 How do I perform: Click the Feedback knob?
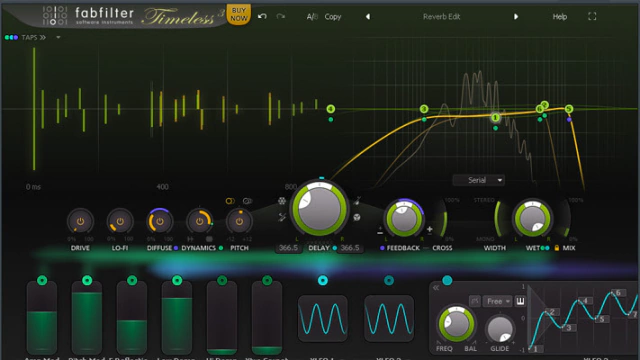[x=404, y=218]
